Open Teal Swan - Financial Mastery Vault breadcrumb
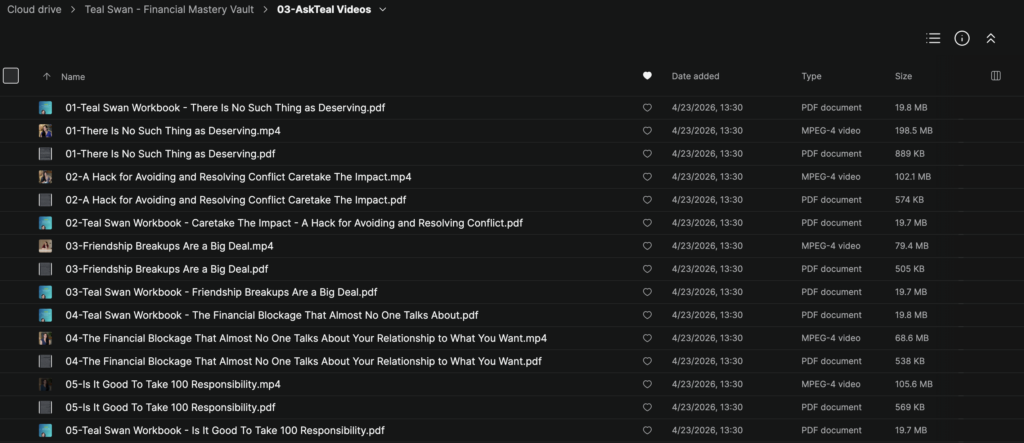 pos(169,10)
